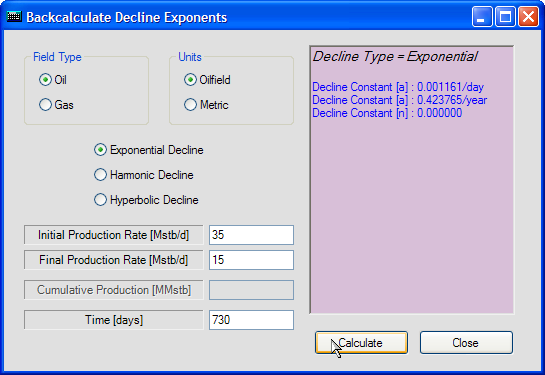Maximize the Backcalculate Decline Exponents window

505,17
